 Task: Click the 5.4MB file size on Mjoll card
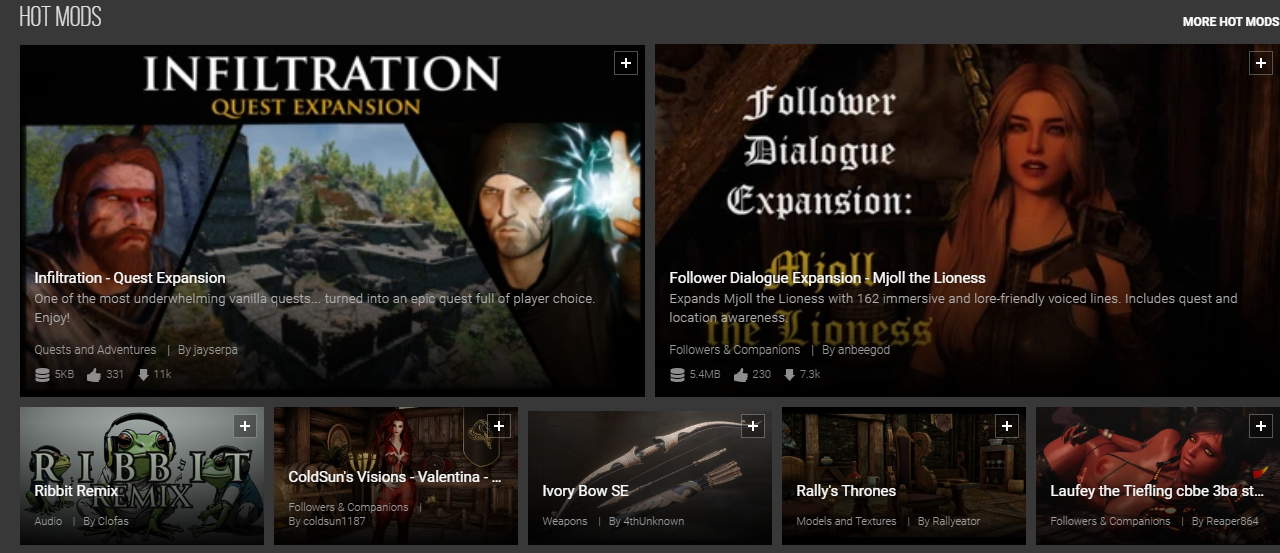(705, 375)
